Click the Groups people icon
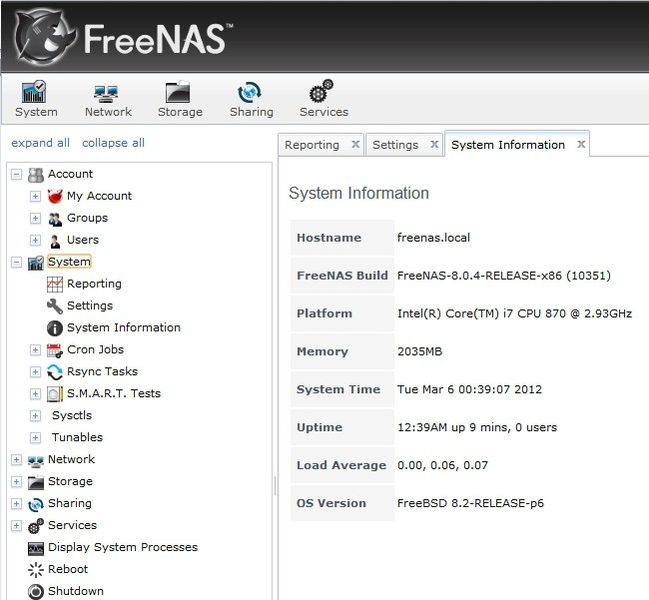649x600 pixels. tap(55, 218)
